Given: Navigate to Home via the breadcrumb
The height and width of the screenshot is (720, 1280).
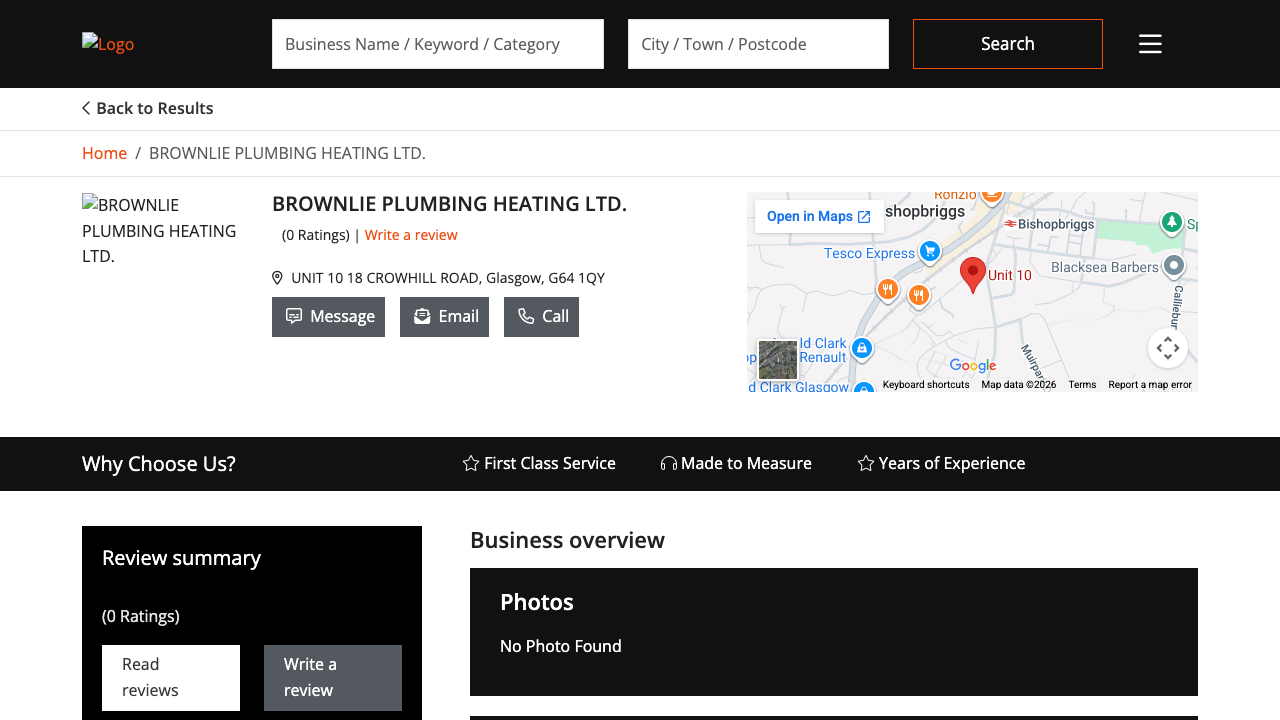Looking at the screenshot, I should click(104, 152).
